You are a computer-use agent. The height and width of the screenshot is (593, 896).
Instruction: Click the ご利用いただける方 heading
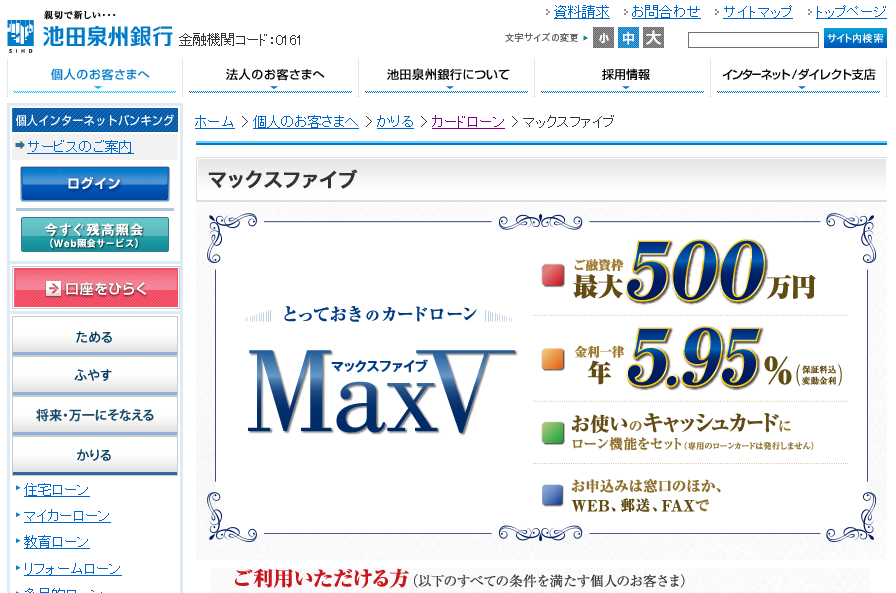321,578
